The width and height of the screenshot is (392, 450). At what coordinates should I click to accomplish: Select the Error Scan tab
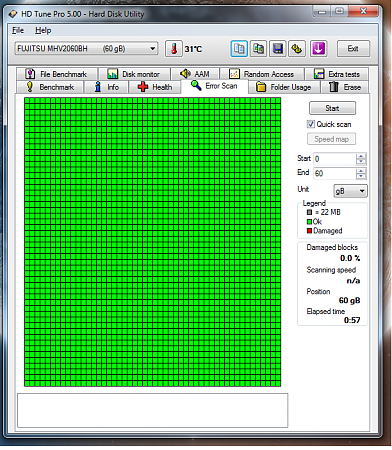214,86
